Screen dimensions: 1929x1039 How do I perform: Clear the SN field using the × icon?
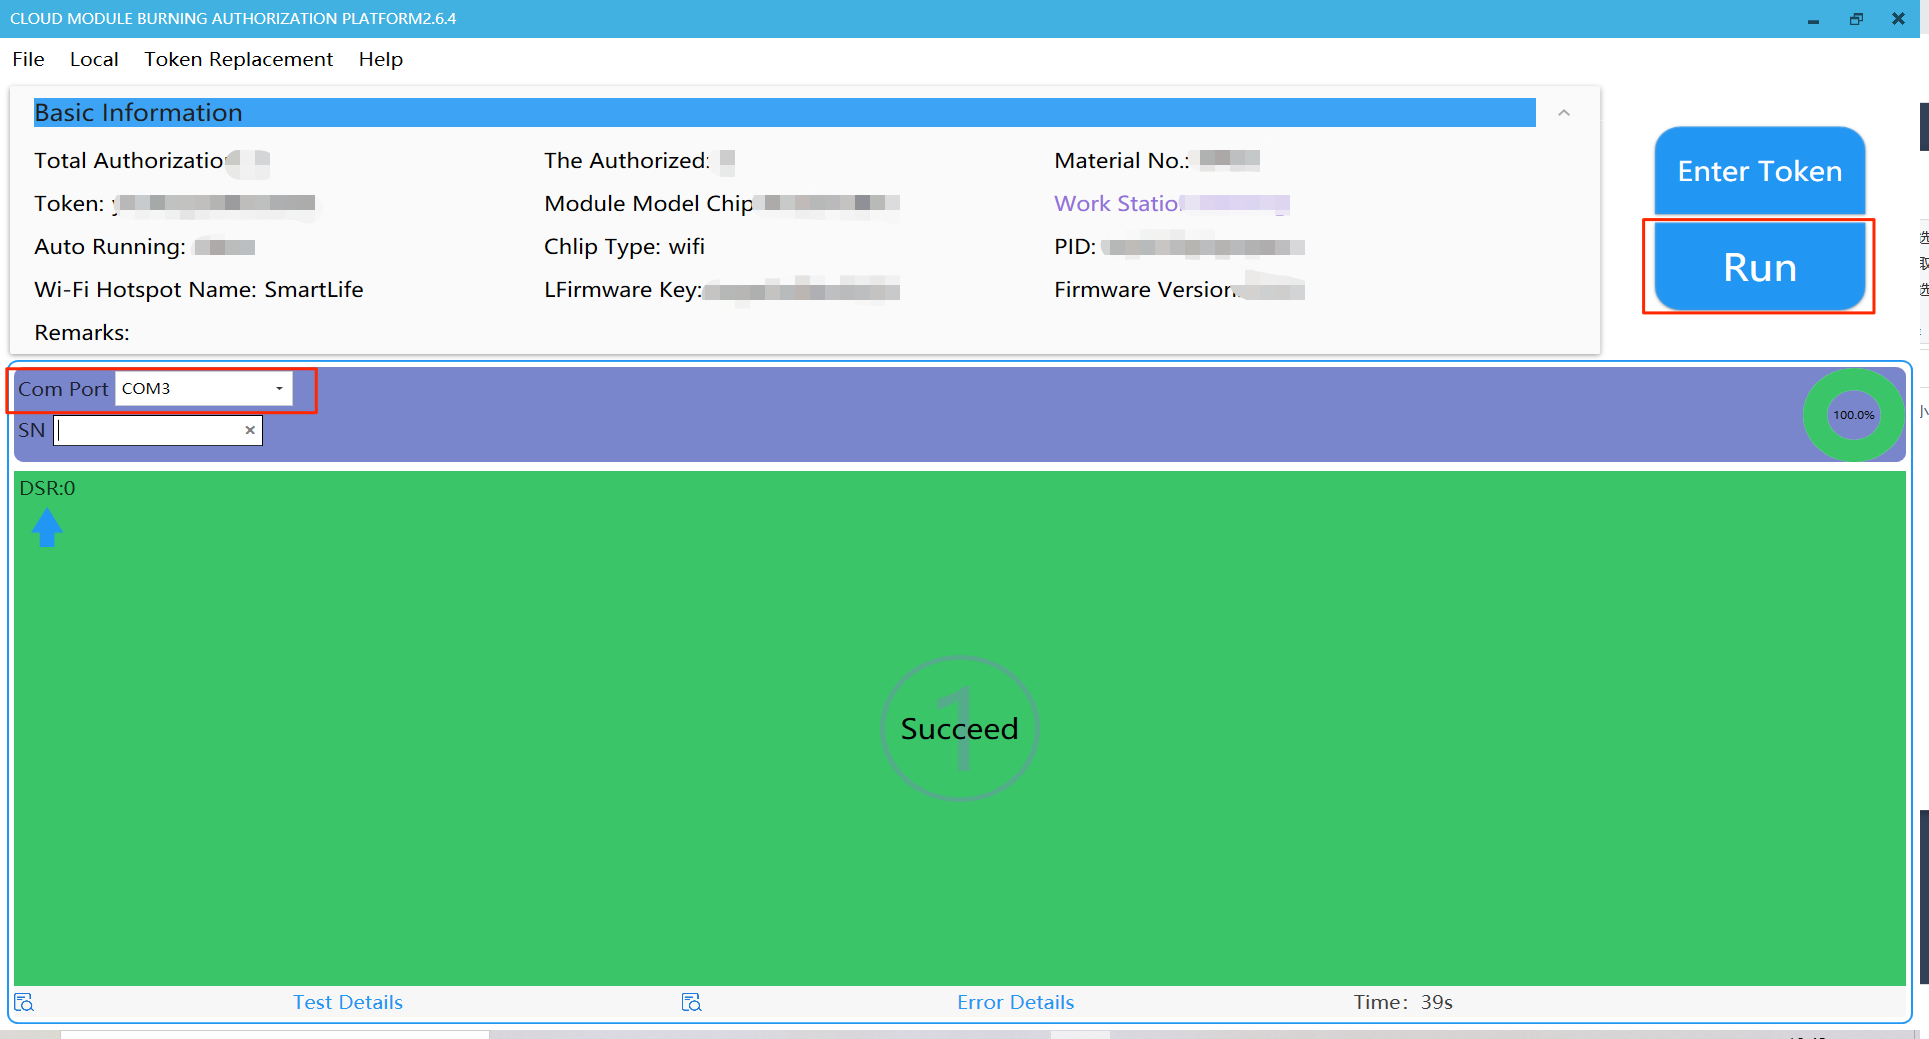point(249,430)
